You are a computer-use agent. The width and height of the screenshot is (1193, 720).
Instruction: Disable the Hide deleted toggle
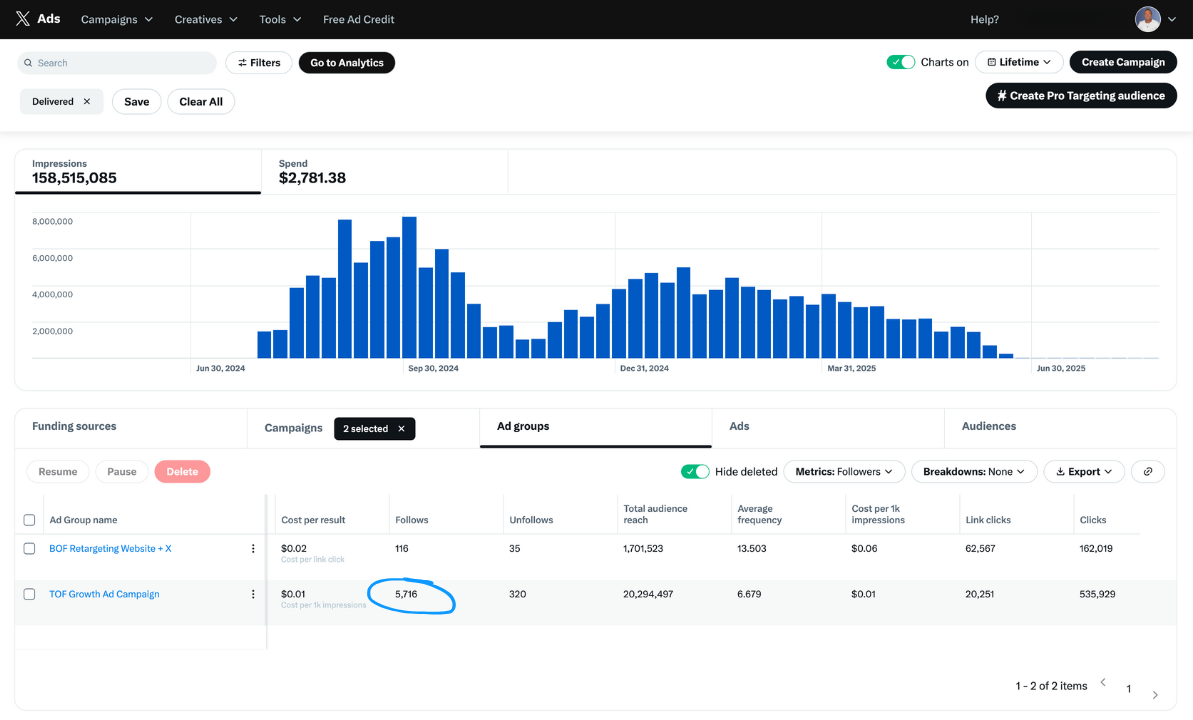click(x=695, y=471)
